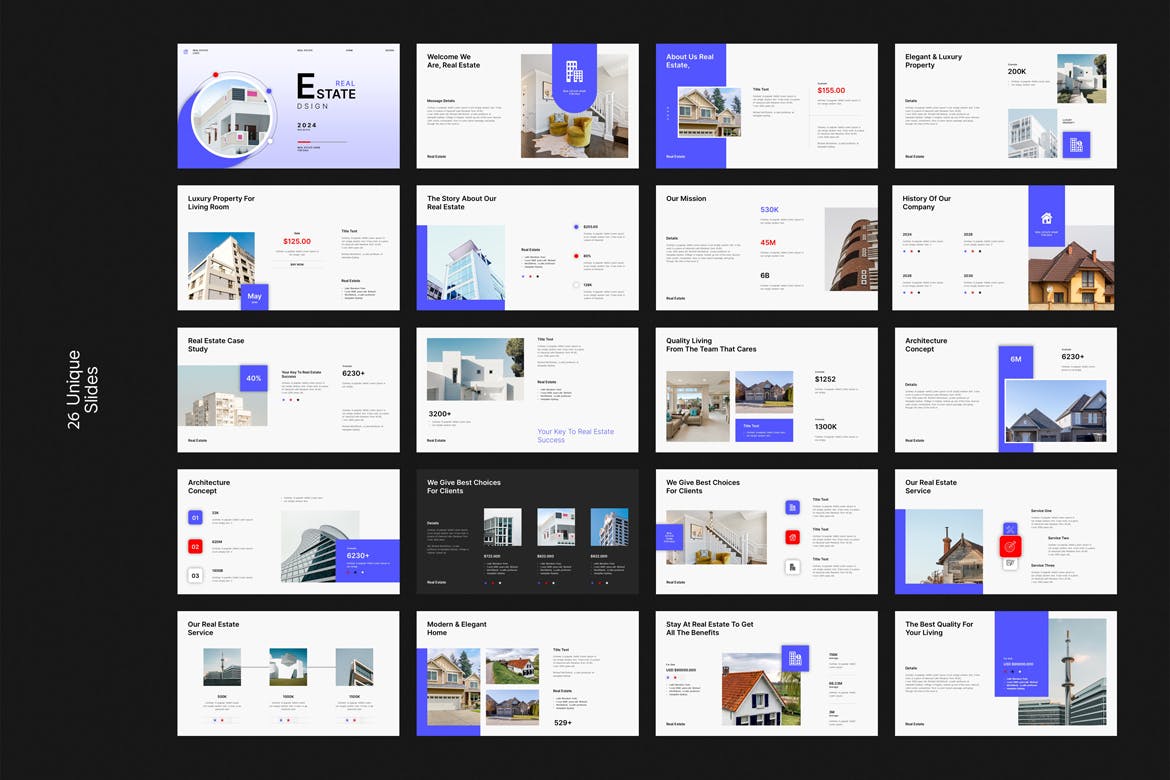This screenshot has width=1170, height=780.
Task: Select the blue 01 number badge
Action: tap(196, 517)
